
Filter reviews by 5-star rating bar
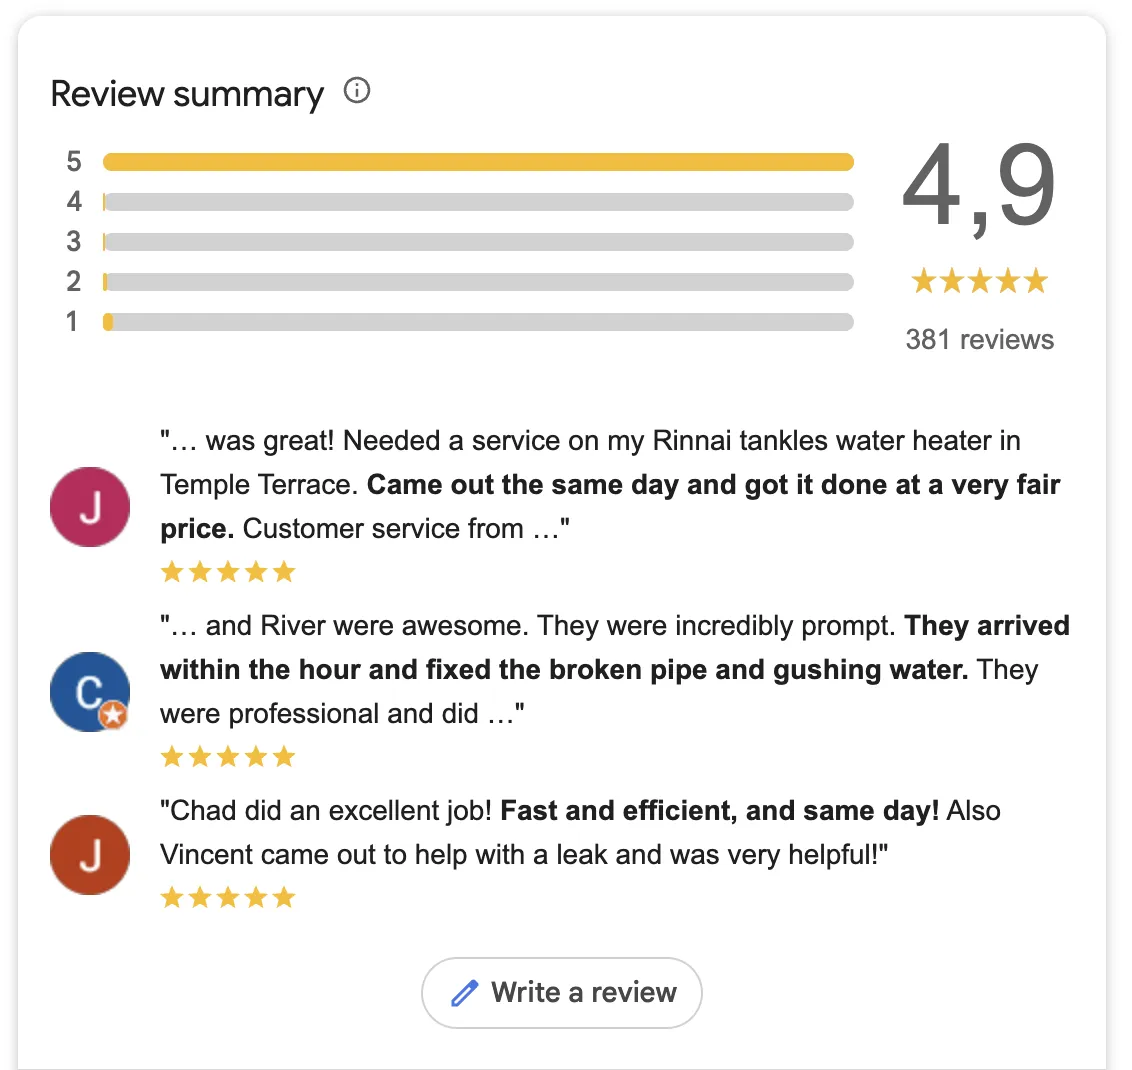(478, 161)
